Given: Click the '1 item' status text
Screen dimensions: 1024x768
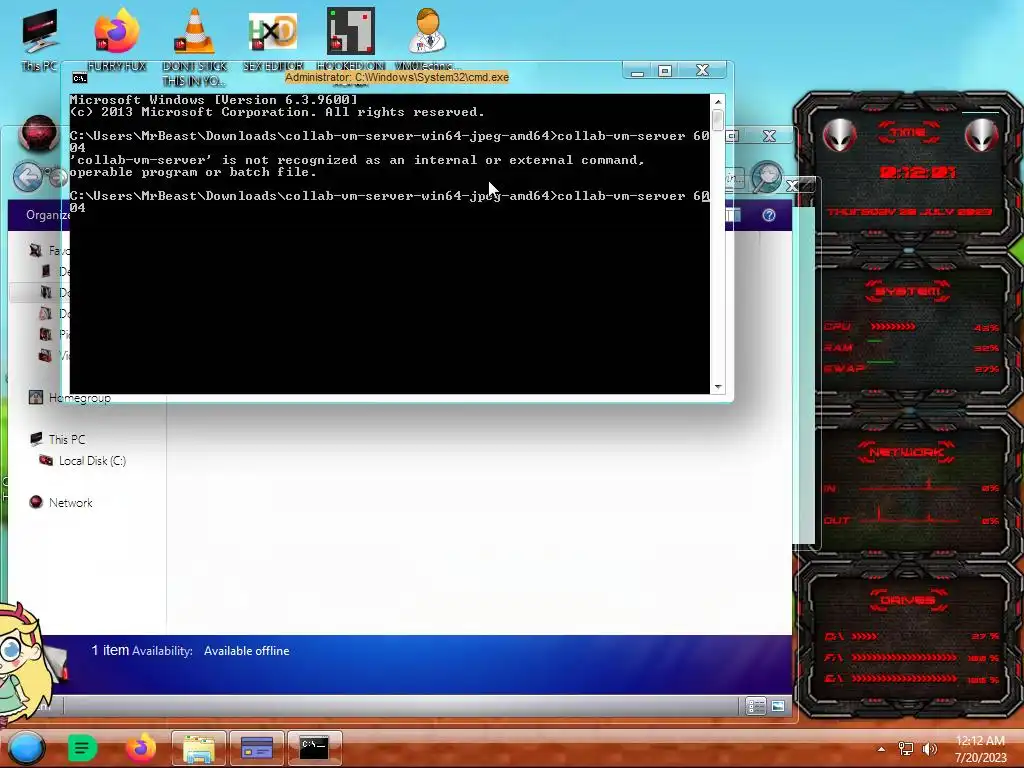Looking at the screenshot, I should point(110,650).
